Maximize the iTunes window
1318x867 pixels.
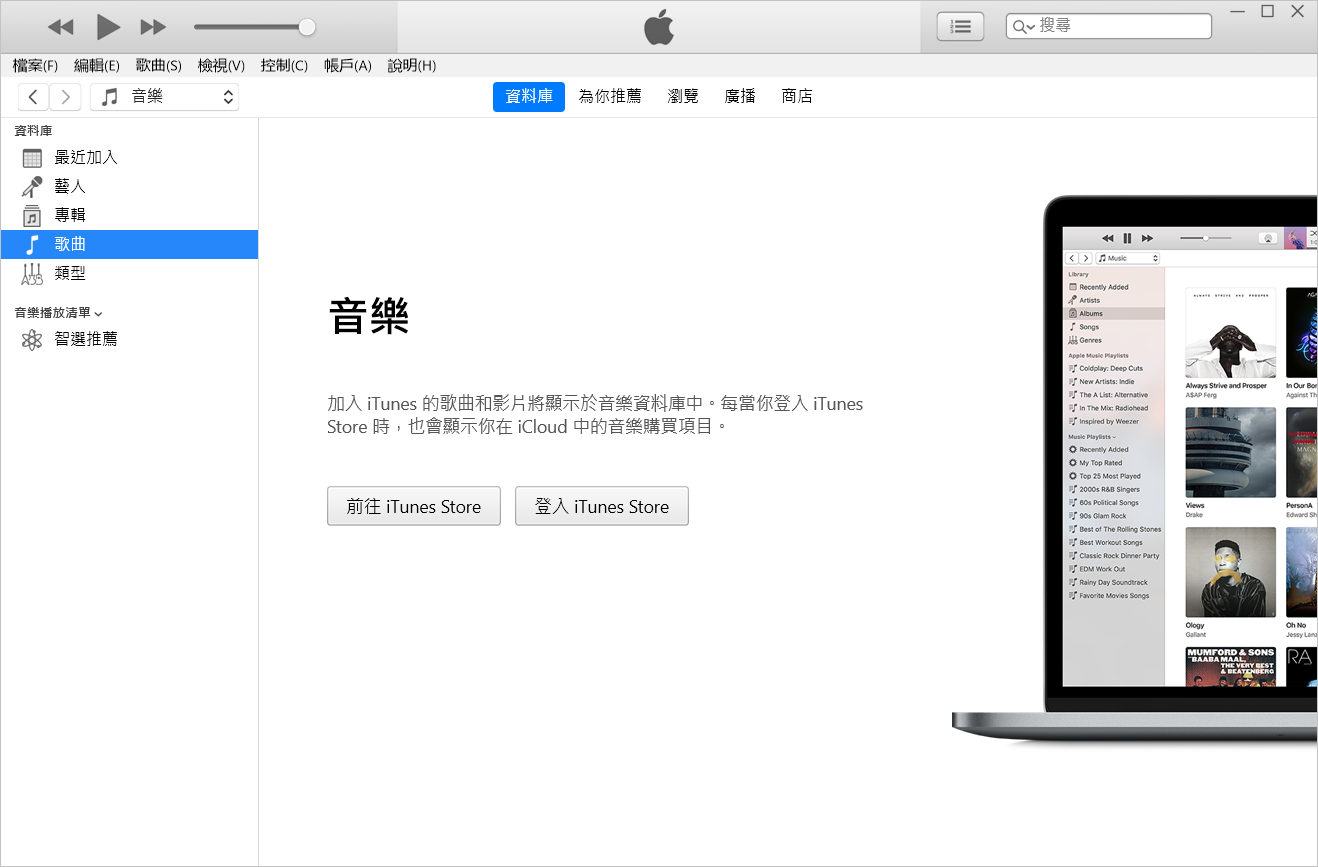point(1268,11)
